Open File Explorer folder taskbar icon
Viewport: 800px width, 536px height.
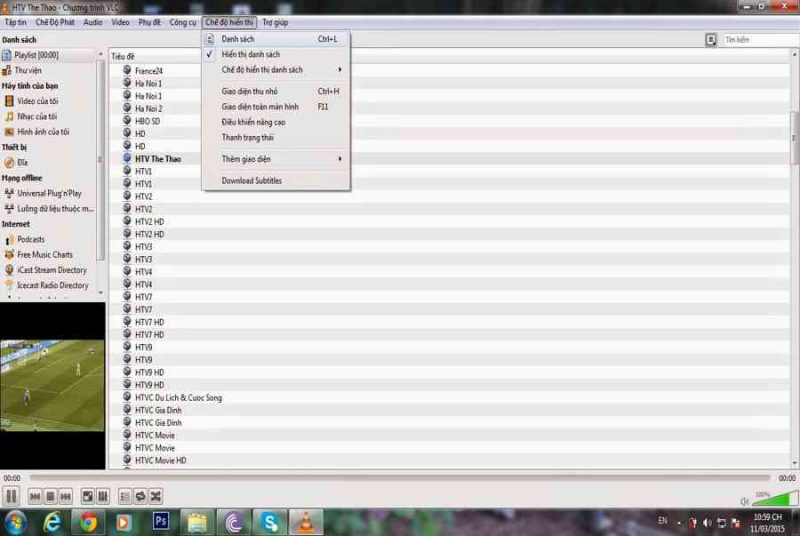[197, 522]
